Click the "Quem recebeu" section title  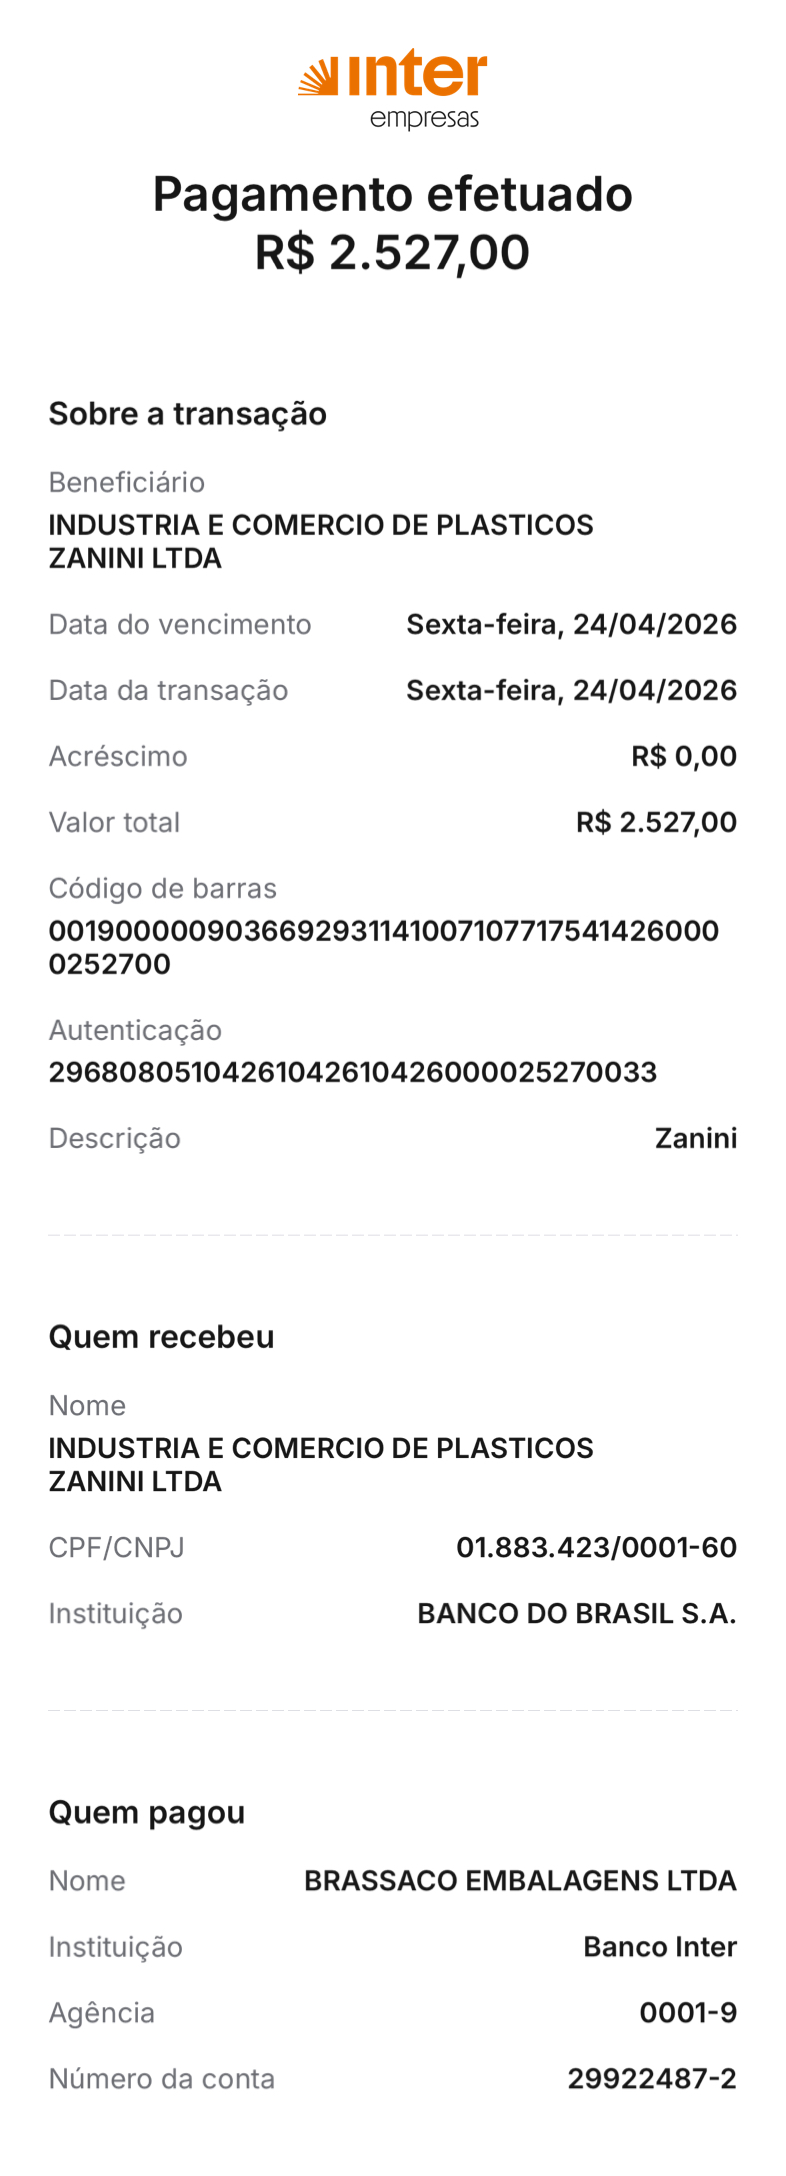coord(162,1337)
